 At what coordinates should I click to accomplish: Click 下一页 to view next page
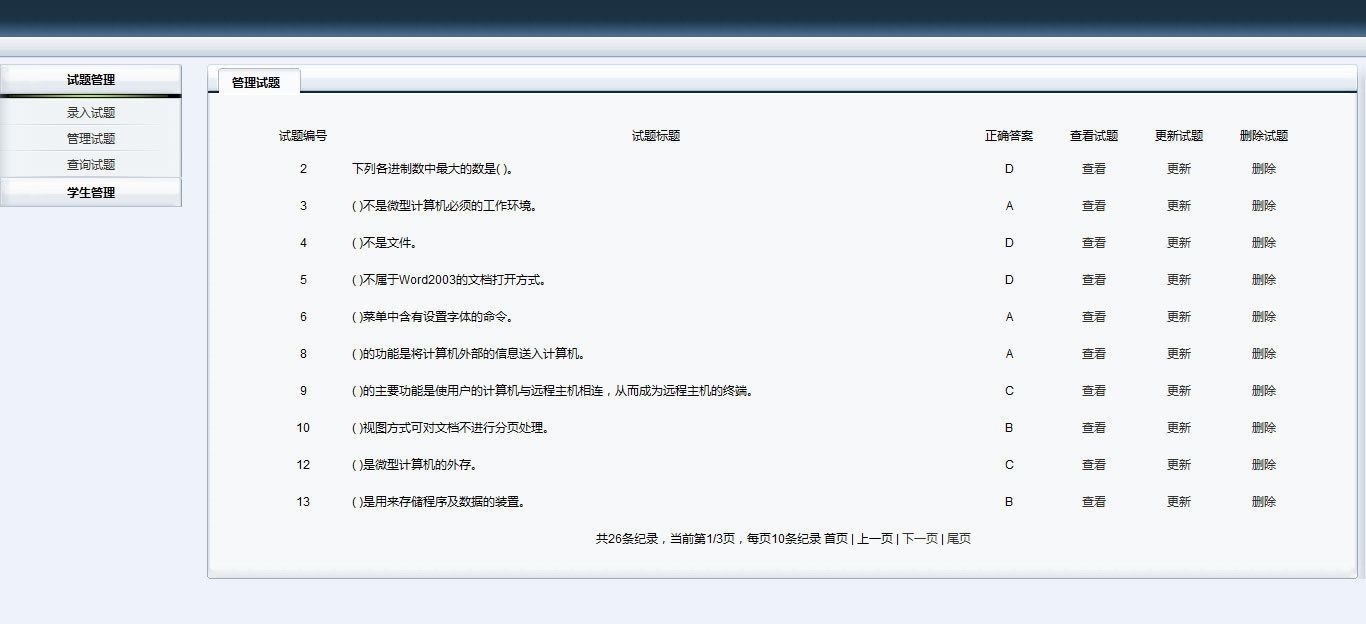pyautogui.click(x=919, y=538)
